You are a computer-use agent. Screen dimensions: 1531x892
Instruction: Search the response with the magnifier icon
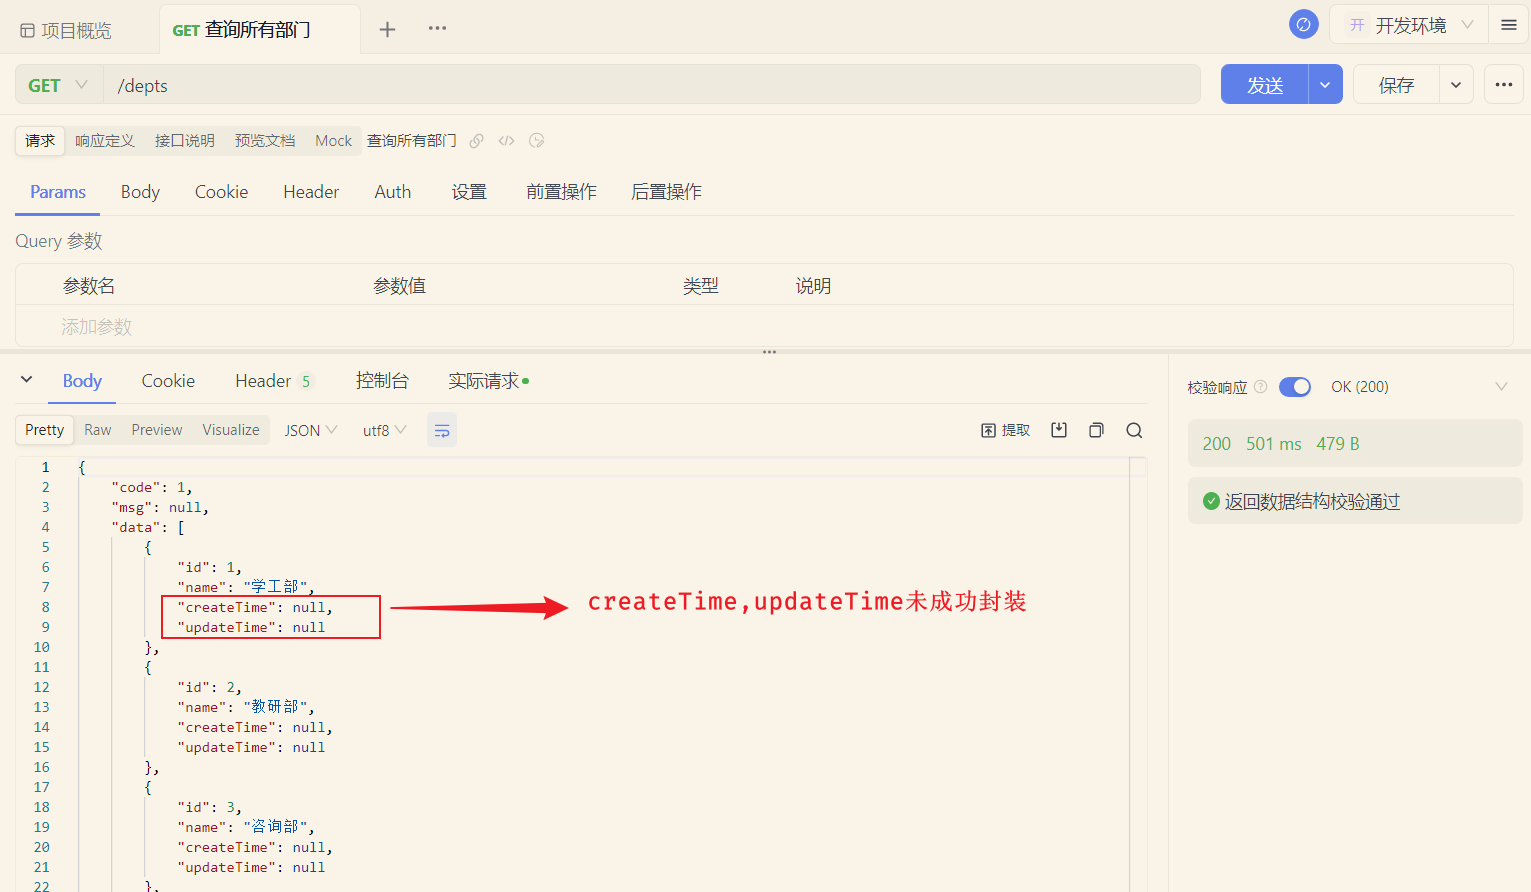pos(1133,429)
